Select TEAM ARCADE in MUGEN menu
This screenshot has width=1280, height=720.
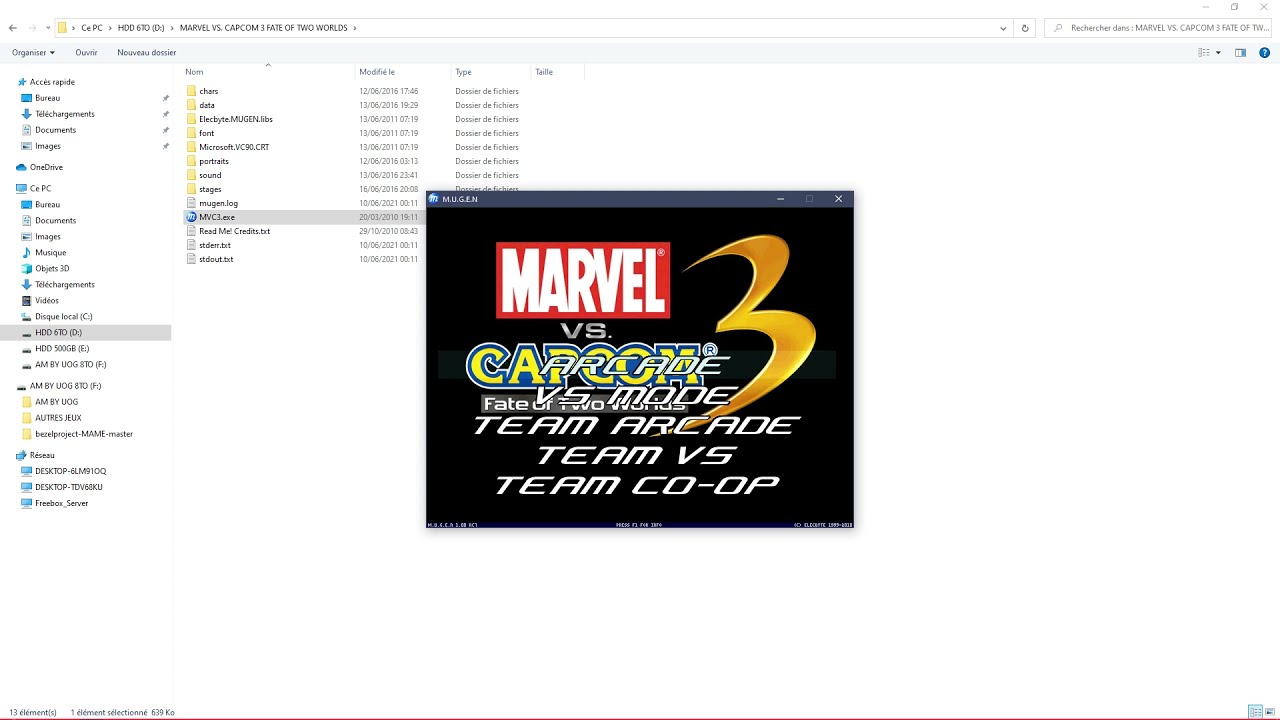pyautogui.click(x=636, y=424)
